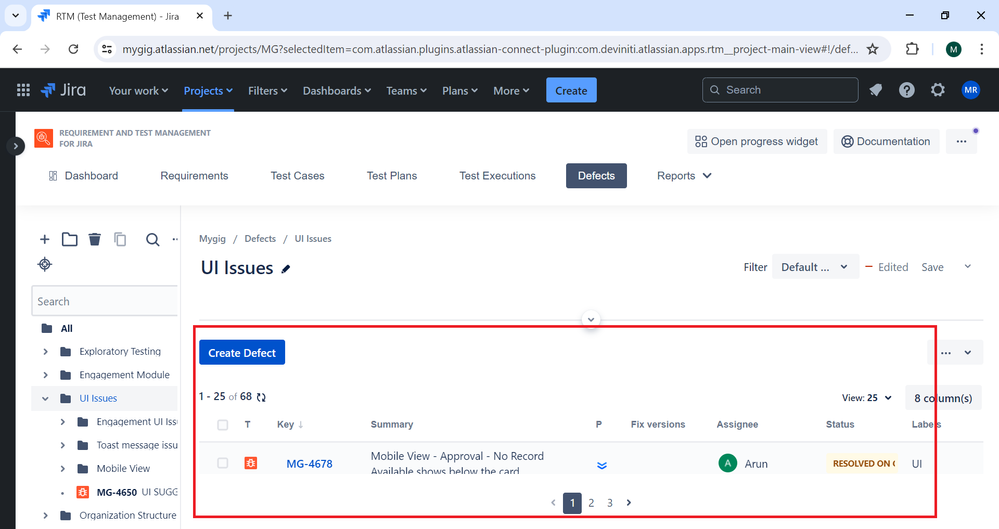Tick the checkbox for MG-4678

tap(222, 463)
